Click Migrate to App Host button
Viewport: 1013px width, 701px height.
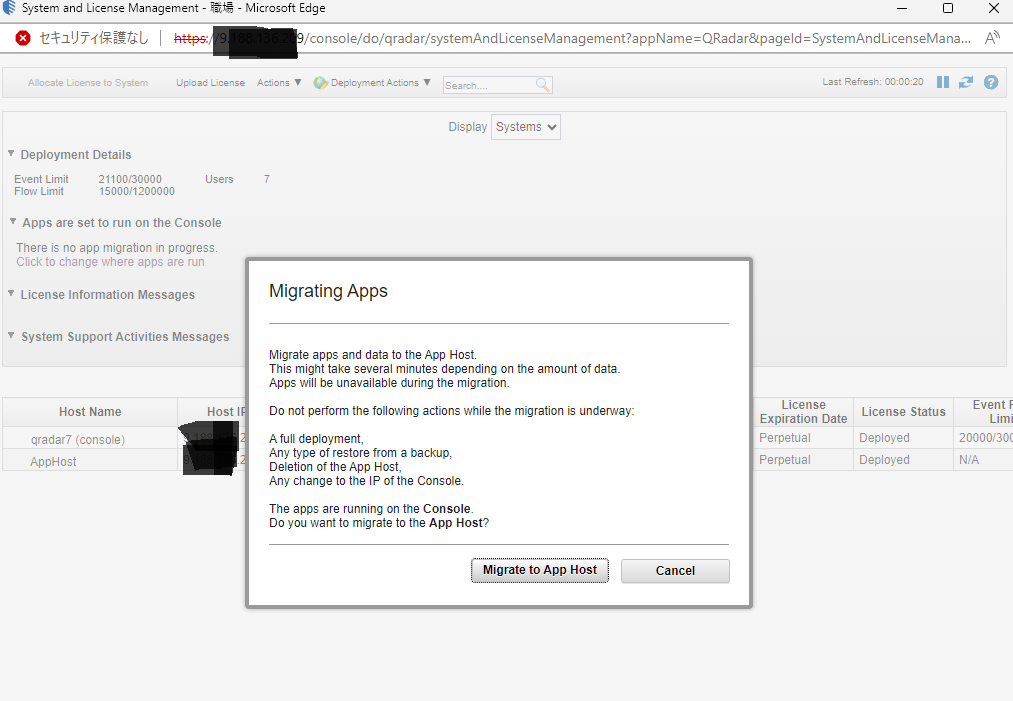(539, 570)
